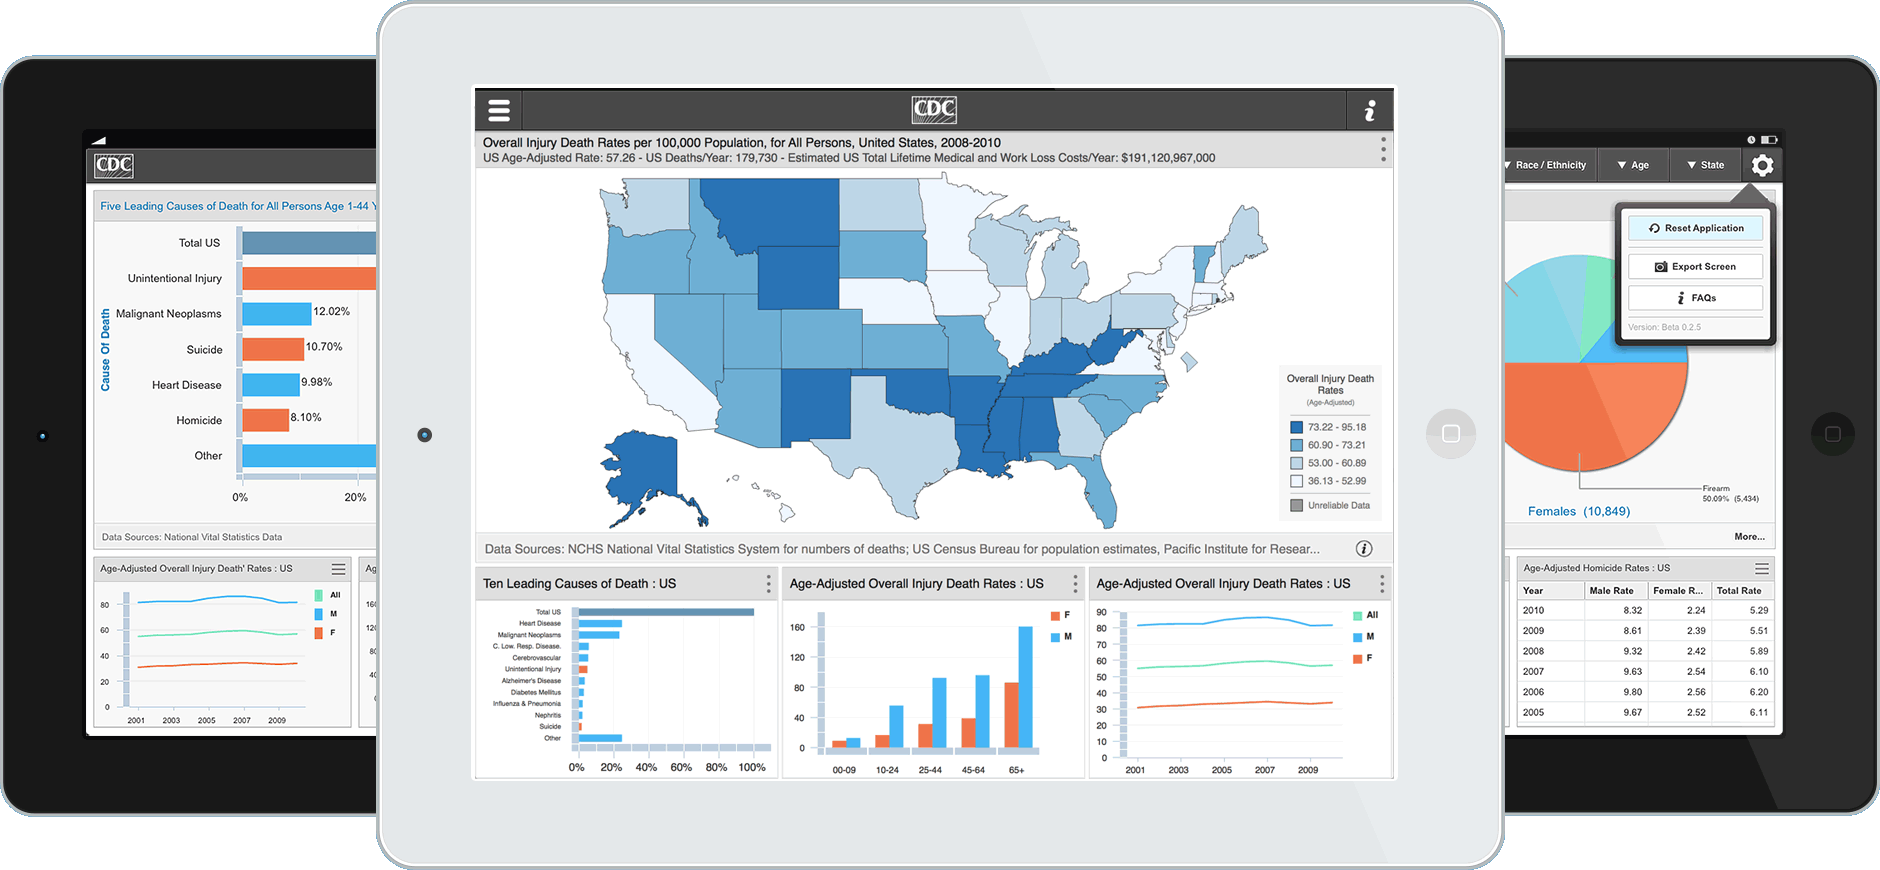Click the Male Rate column header
This screenshot has width=1880, height=870.
pos(1611,591)
